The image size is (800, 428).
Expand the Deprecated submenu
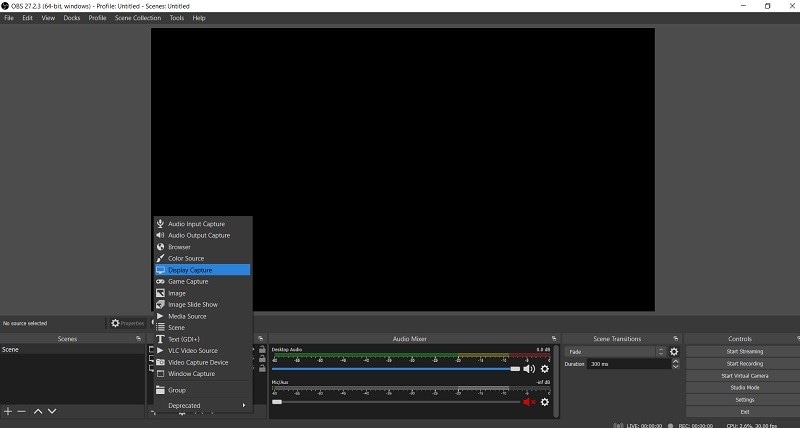[x=203, y=406]
